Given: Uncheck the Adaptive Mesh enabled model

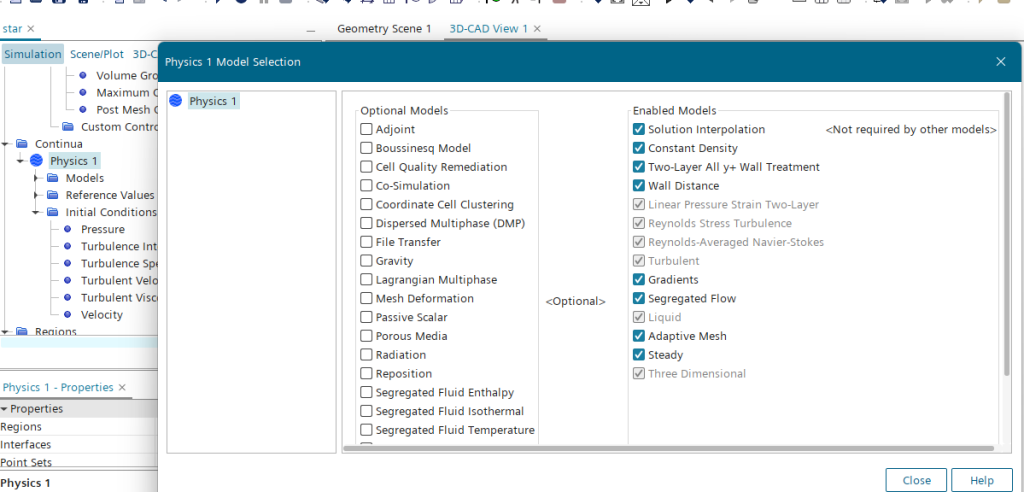Looking at the screenshot, I should coord(638,336).
